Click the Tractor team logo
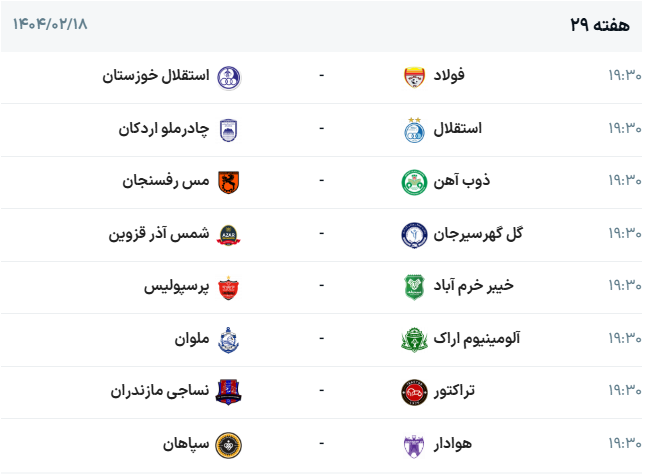This screenshot has height=474, width=649. [x=413, y=390]
